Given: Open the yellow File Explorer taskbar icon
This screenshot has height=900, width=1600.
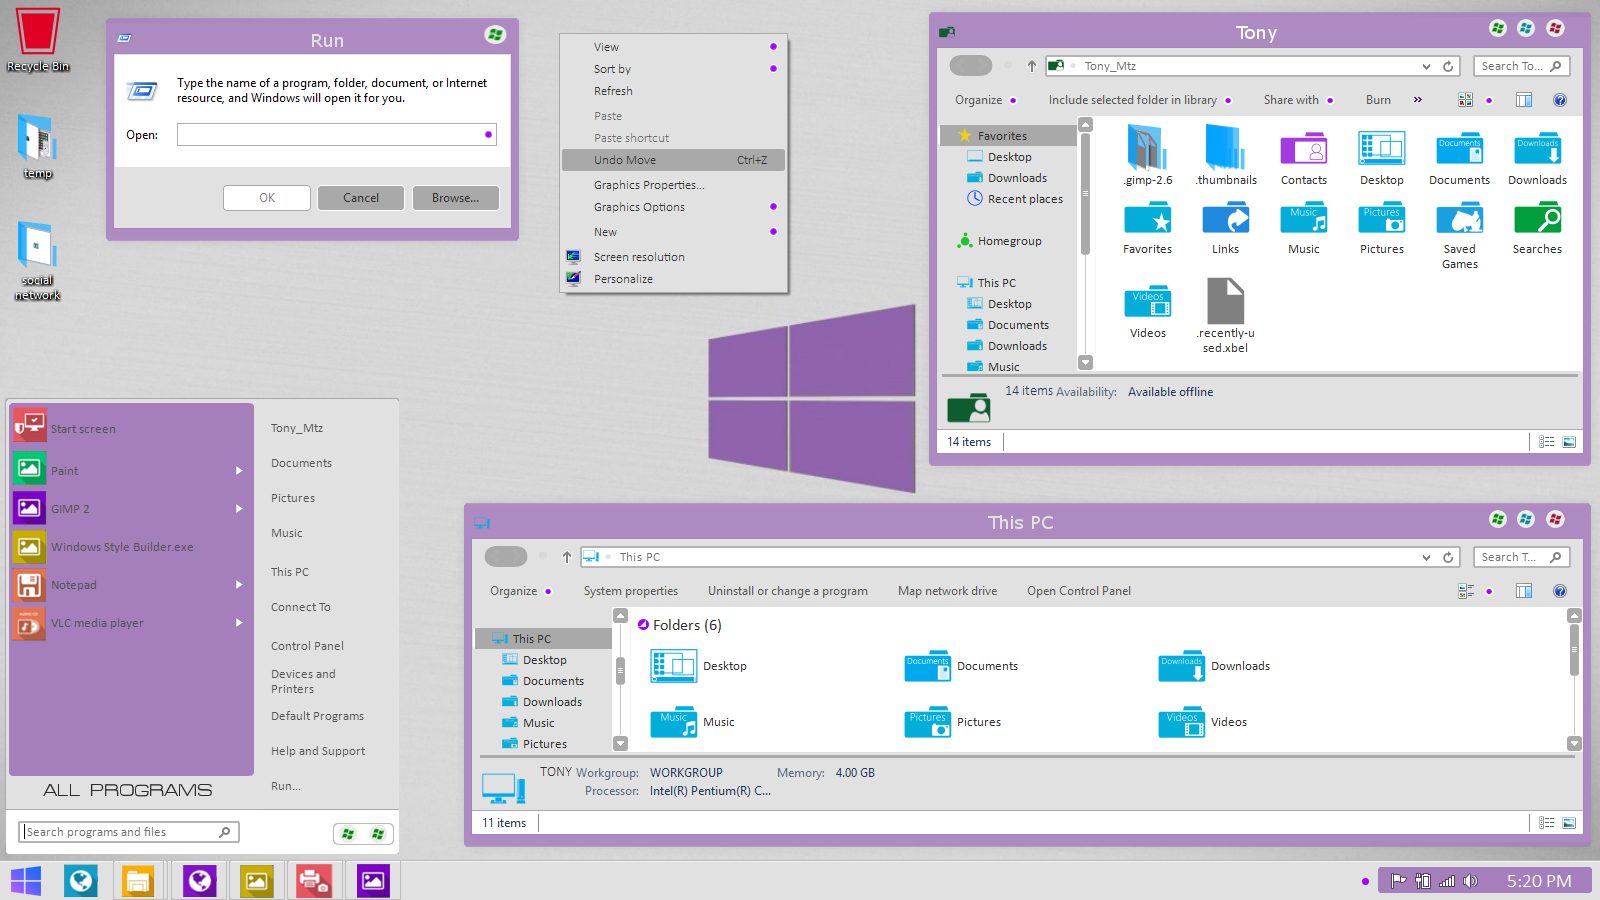Looking at the screenshot, I should pyautogui.click(x=137, y=881).
